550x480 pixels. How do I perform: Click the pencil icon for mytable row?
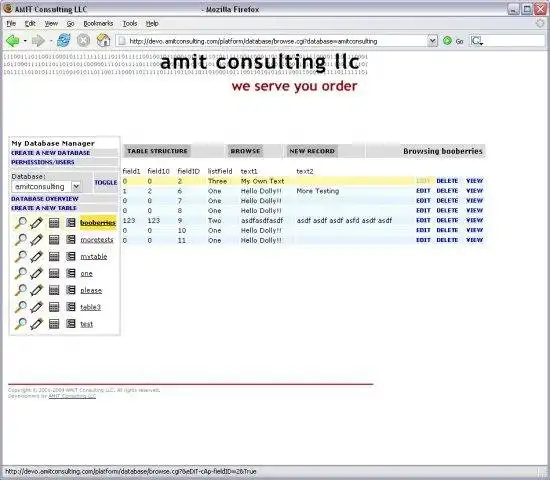coord(36,256)
